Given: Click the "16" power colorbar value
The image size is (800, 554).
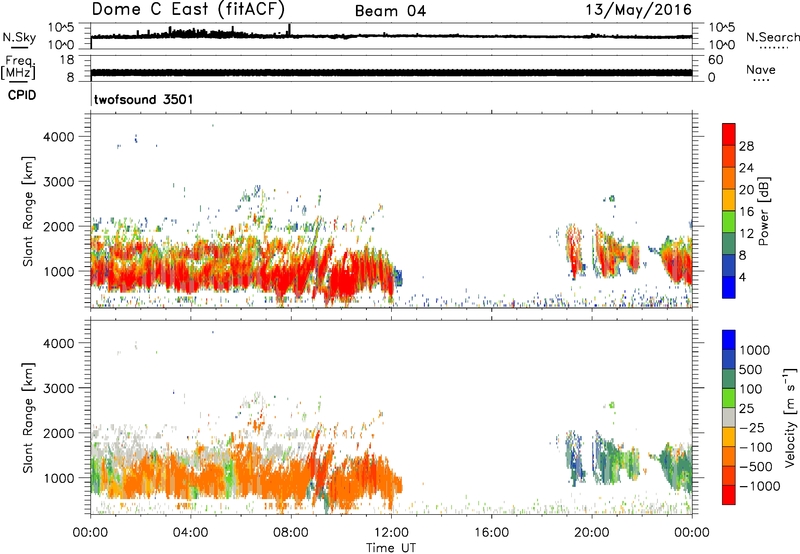Looking at the screenshot, I should click(746, 212).
